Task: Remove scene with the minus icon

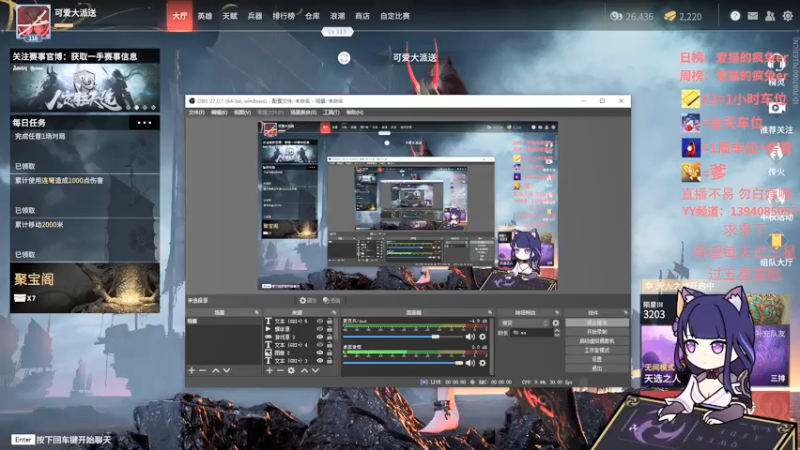Action: click(x=203, y=370)
